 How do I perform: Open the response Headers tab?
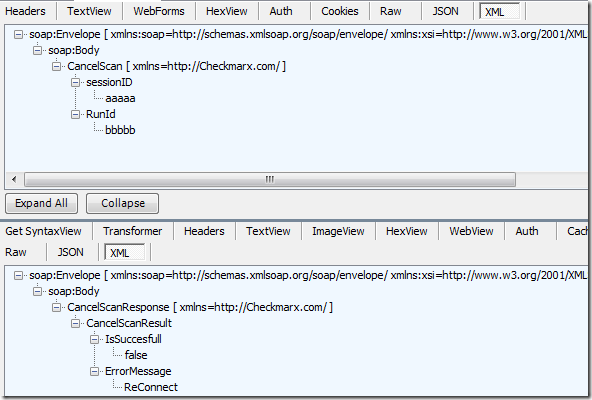(204, 231)
